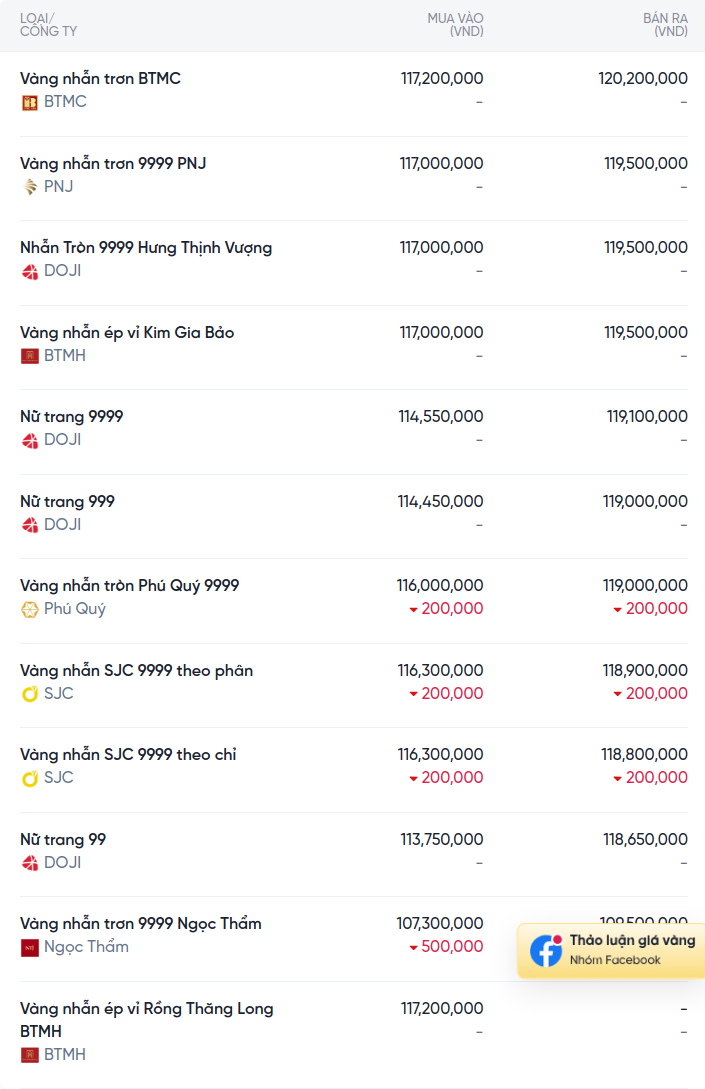This screenshot has height=1089, width=705.
Task: Click the Phú Quý logo icon
Action: coord(29,610)
